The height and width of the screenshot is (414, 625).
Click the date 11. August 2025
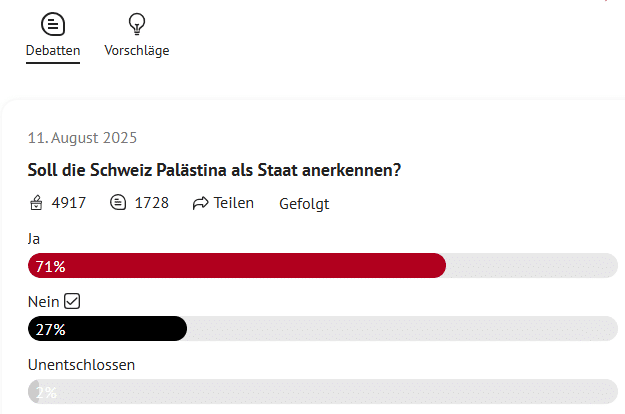(x=82, y=138)
